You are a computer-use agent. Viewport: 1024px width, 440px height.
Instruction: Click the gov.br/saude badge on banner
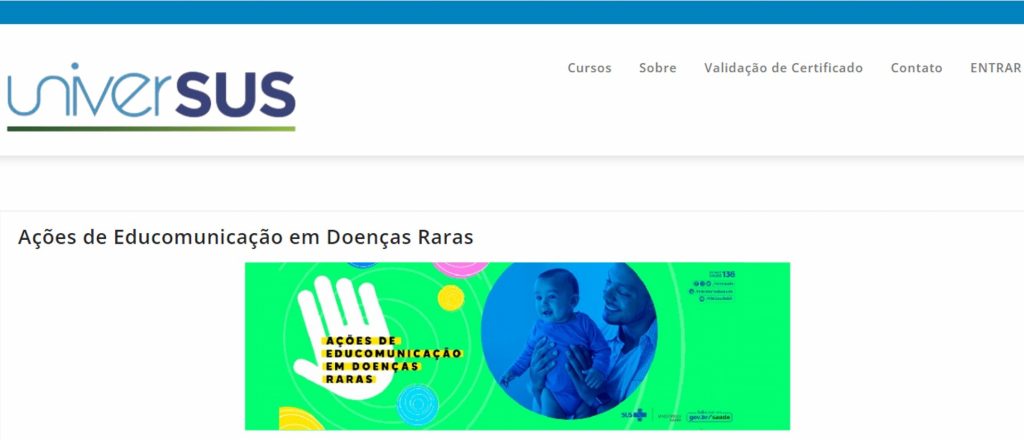tap(709, 417)
